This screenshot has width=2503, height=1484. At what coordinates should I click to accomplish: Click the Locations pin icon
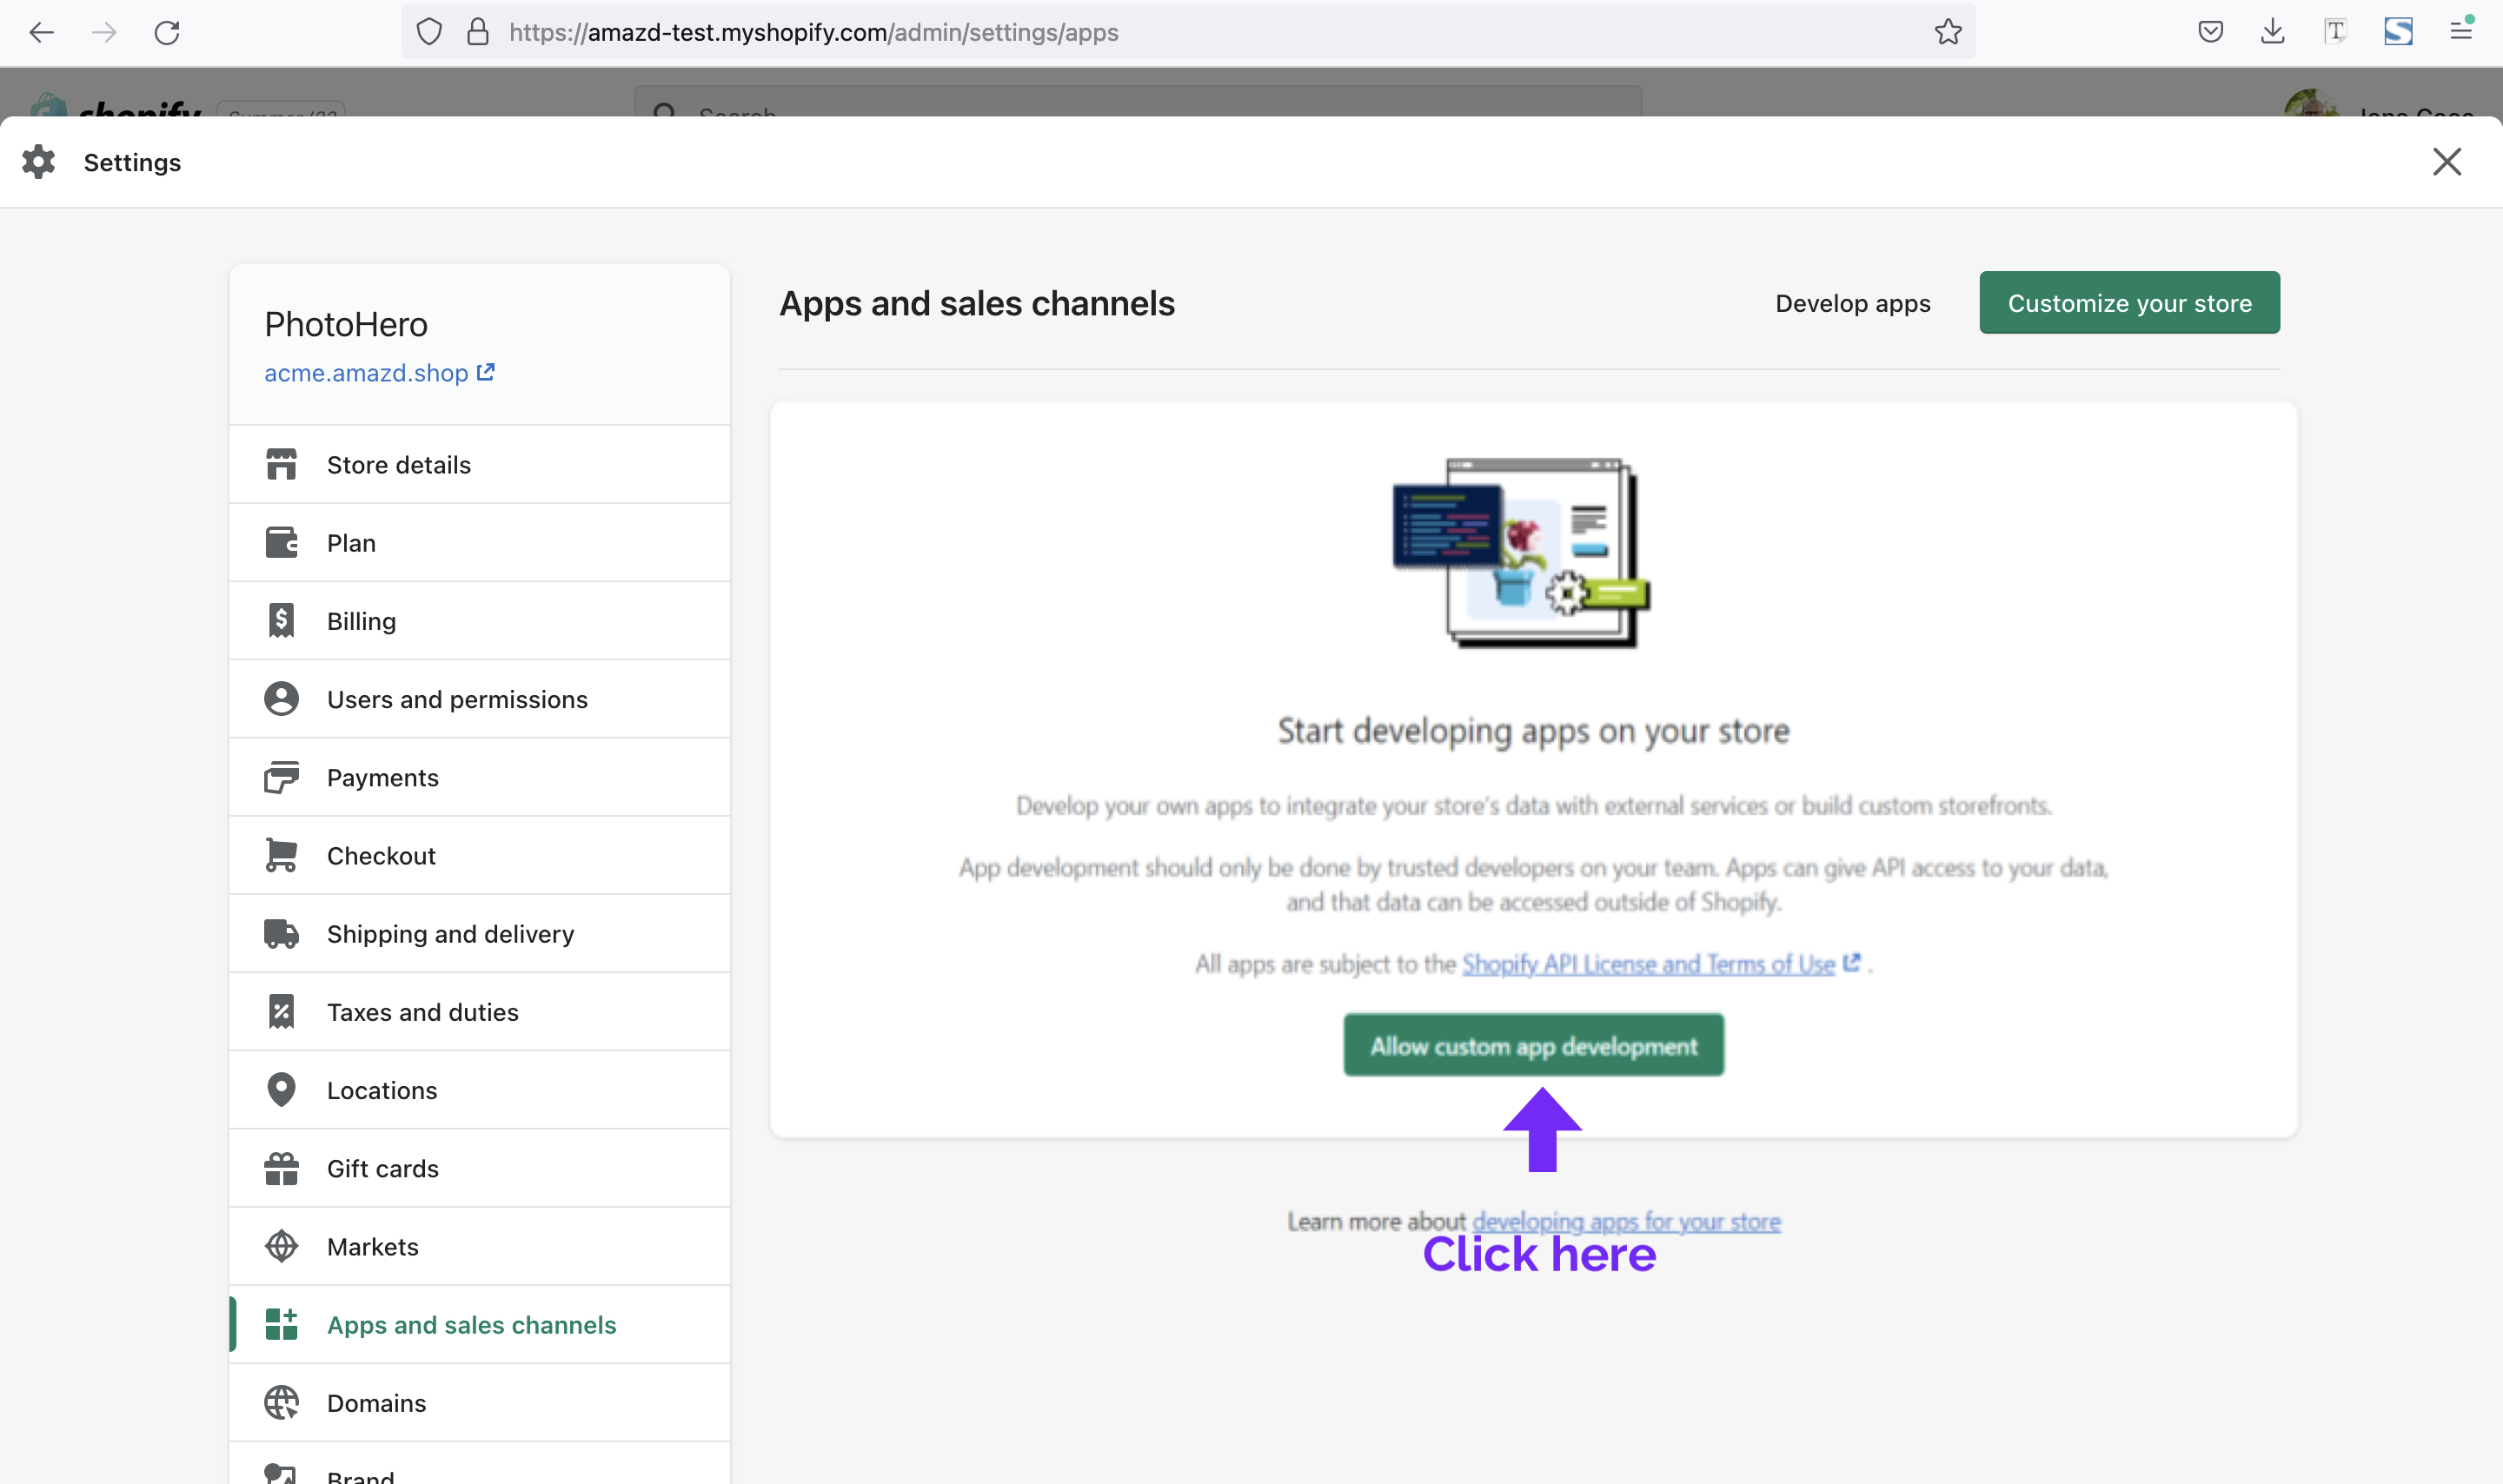click(281, 1090)
